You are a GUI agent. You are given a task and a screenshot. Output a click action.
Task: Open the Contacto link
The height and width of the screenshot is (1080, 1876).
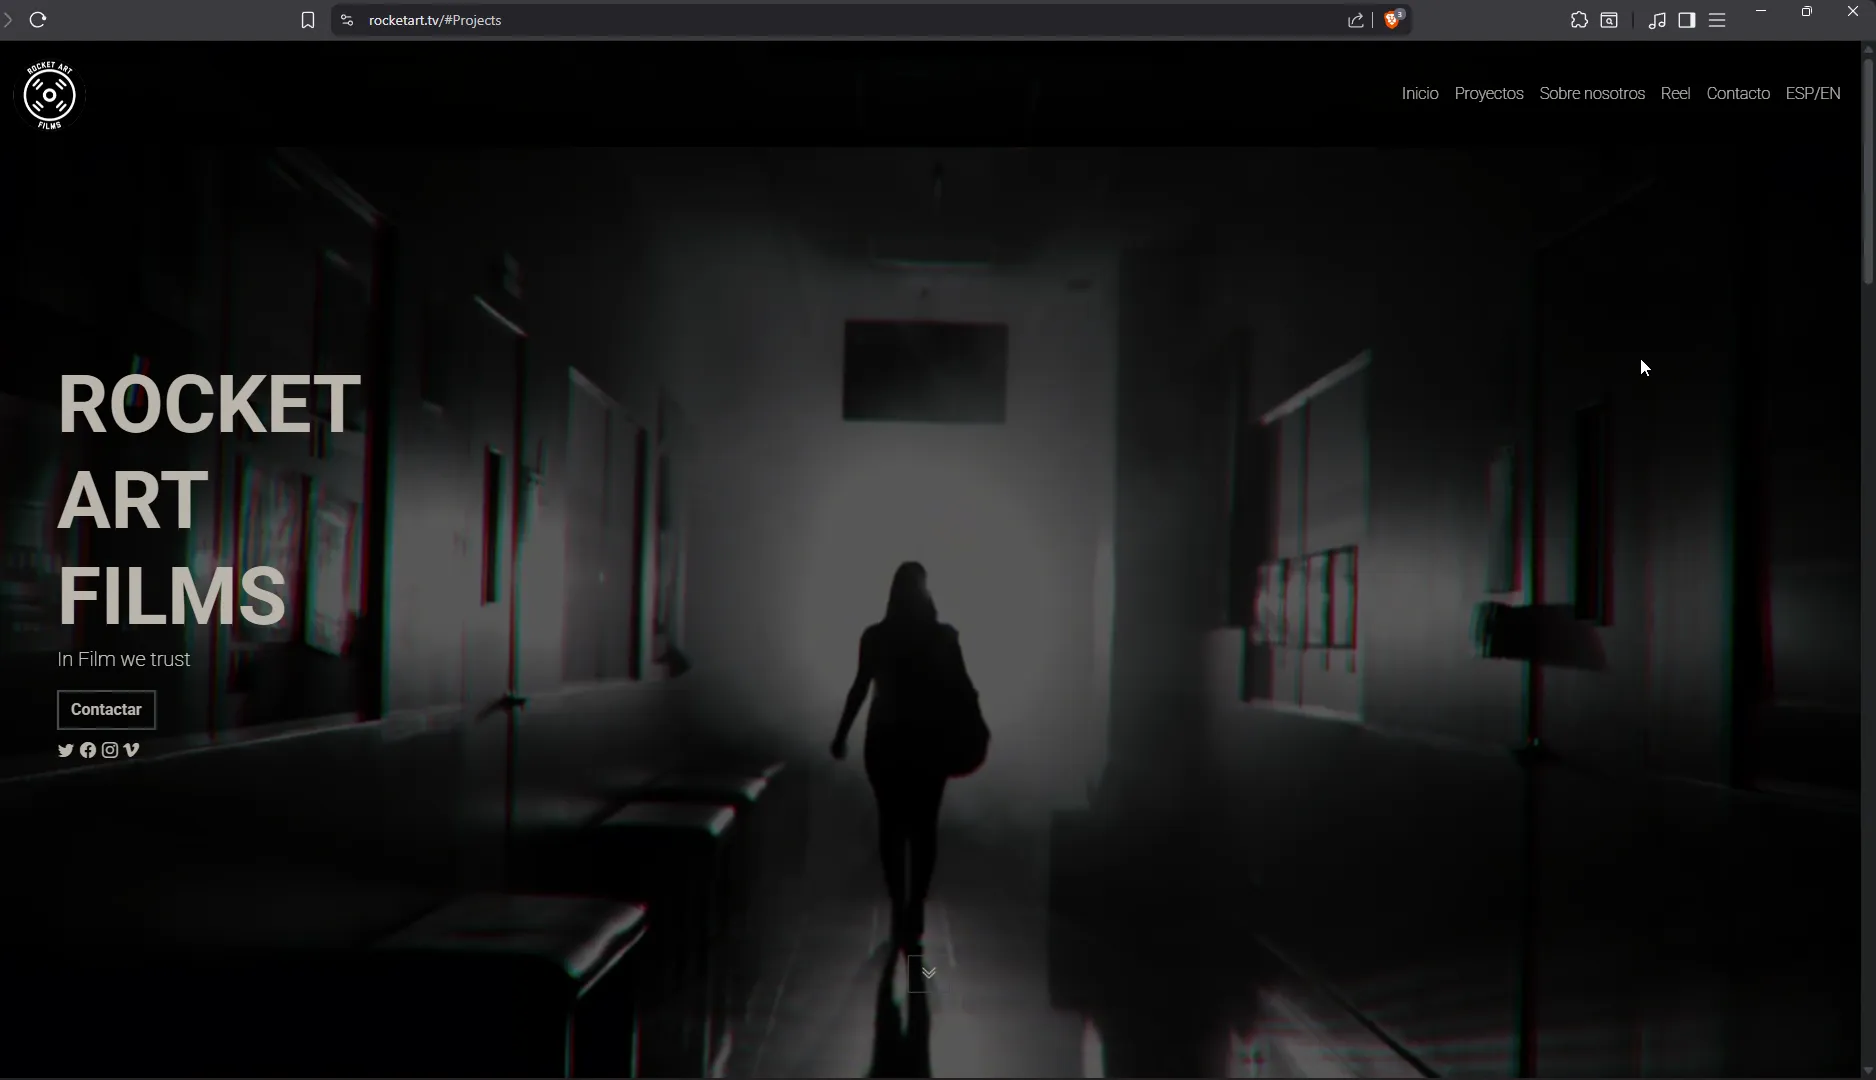1738,93
